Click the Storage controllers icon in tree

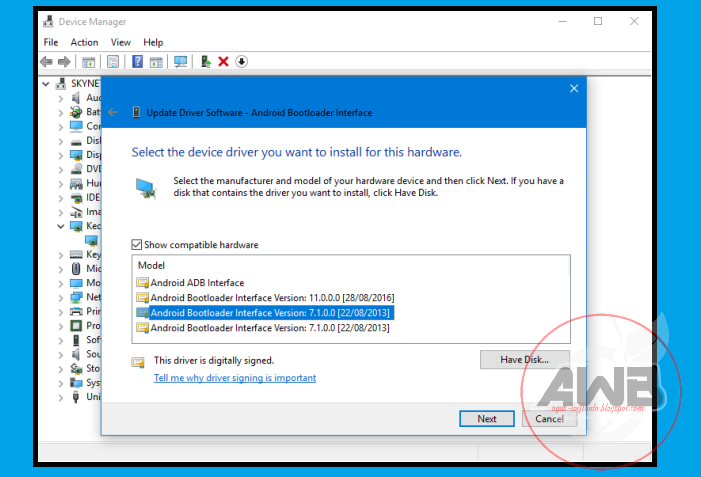coord(76,368)
